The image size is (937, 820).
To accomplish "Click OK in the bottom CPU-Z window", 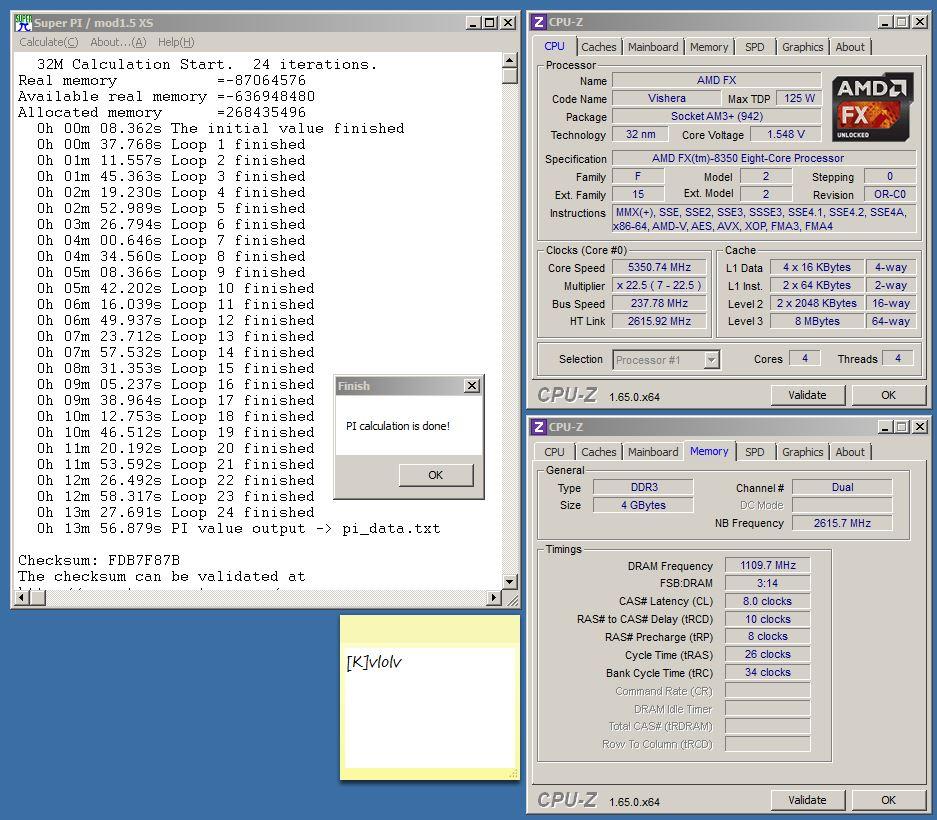I will [x=888, y=800].
